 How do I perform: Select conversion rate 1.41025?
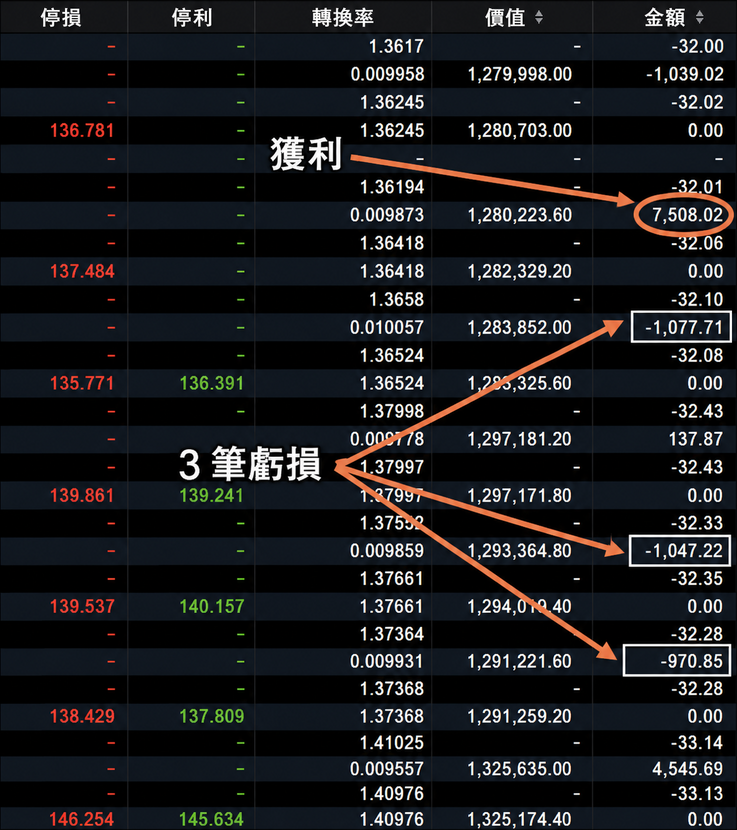click(392, 742)
